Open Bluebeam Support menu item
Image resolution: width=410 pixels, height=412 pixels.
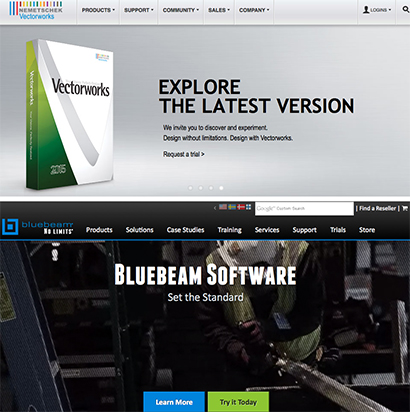[305, 230]
